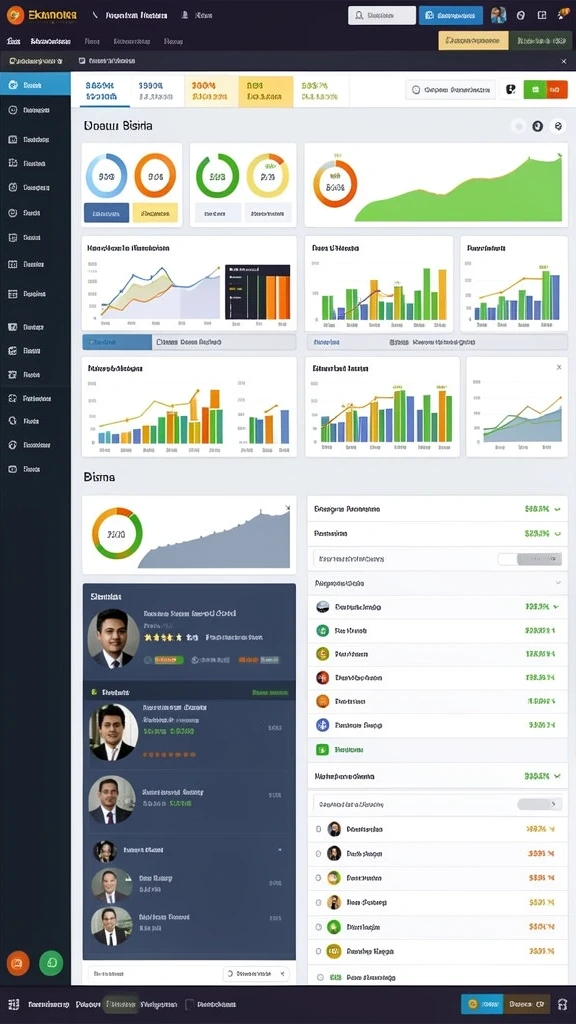The image size is (576, 1024).
Task: Click the dark red circular list icon
Action: [323, 677]
